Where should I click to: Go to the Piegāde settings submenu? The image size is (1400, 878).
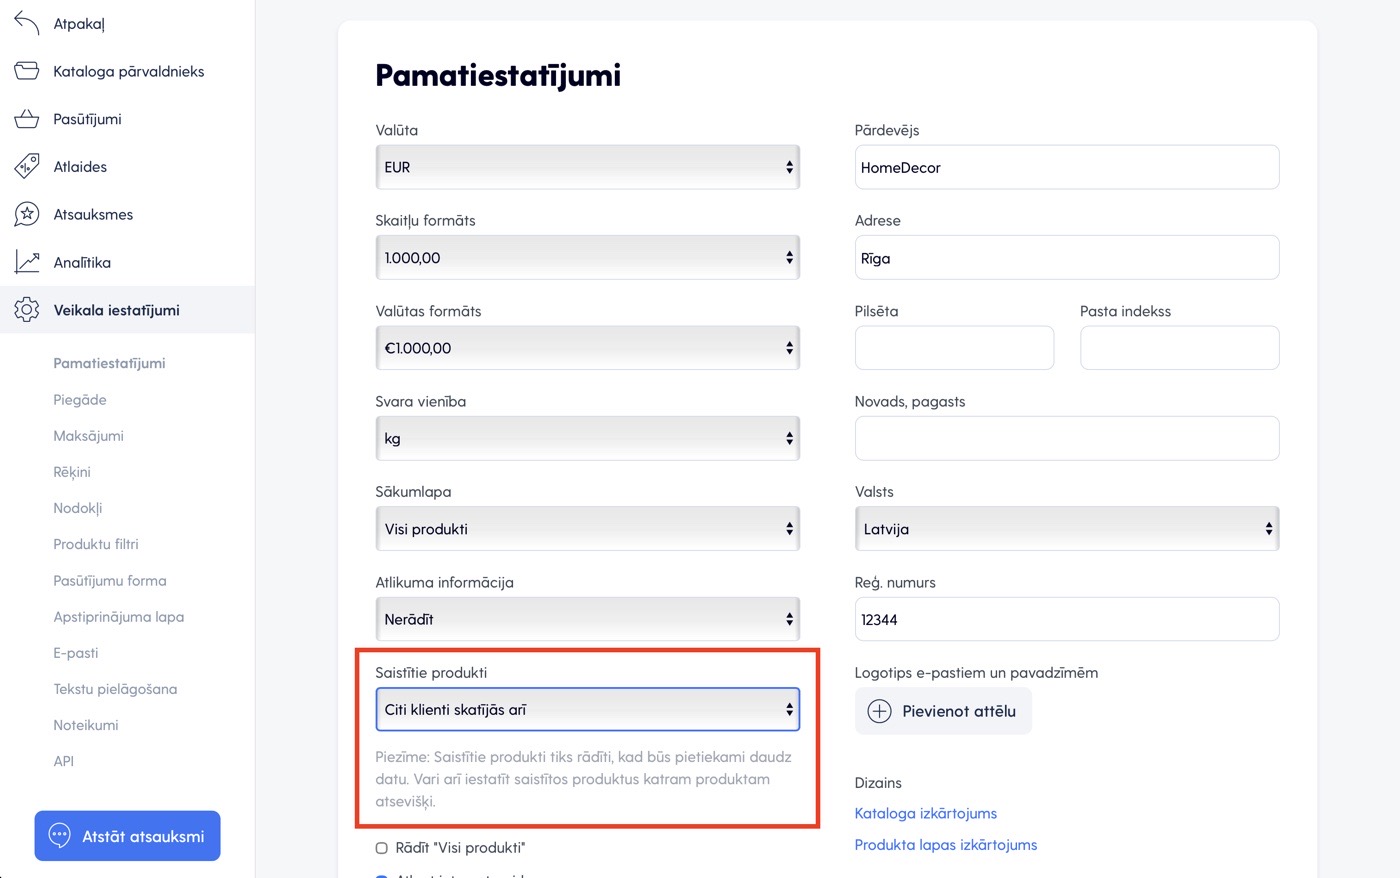pyautogui.click(x=80, y=400)
